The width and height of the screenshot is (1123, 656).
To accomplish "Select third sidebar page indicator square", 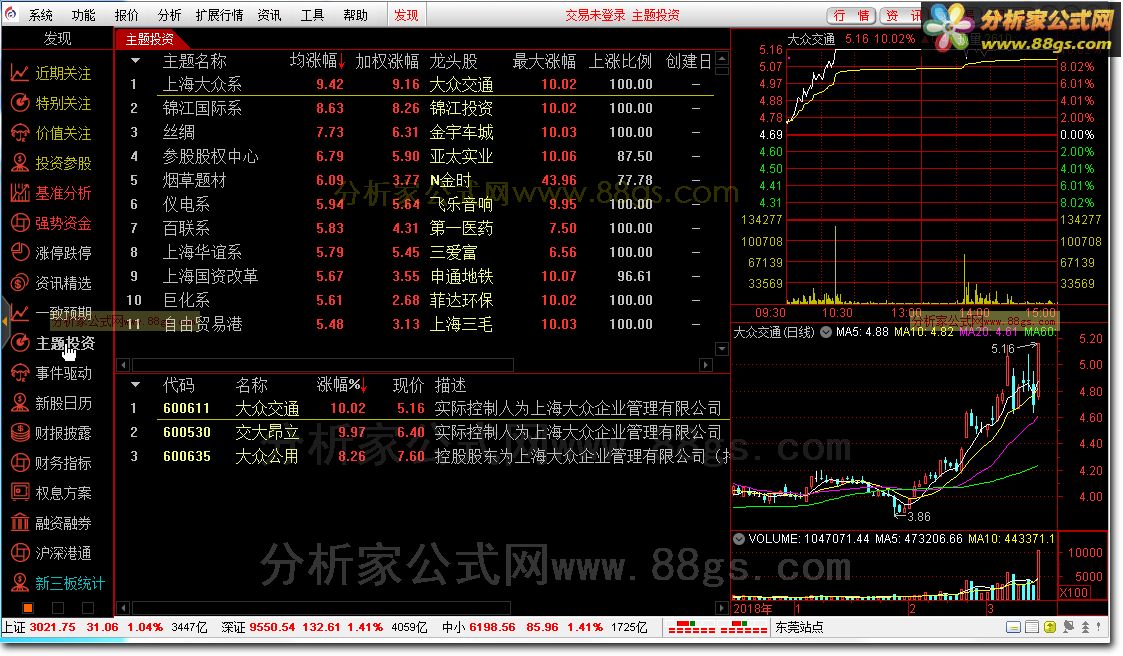I will point(88,608).
